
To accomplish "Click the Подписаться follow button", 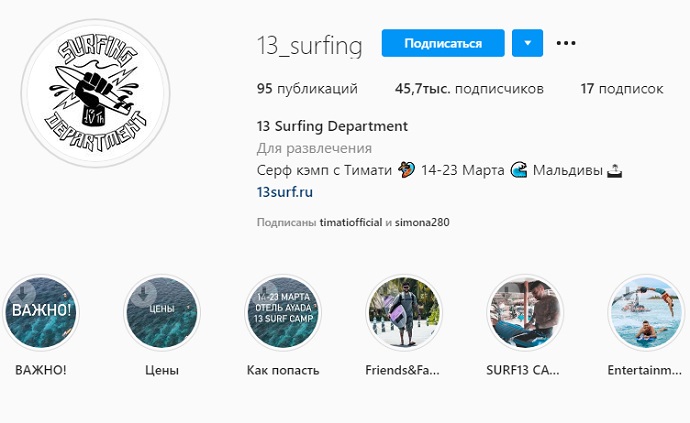I will (443, 43).
